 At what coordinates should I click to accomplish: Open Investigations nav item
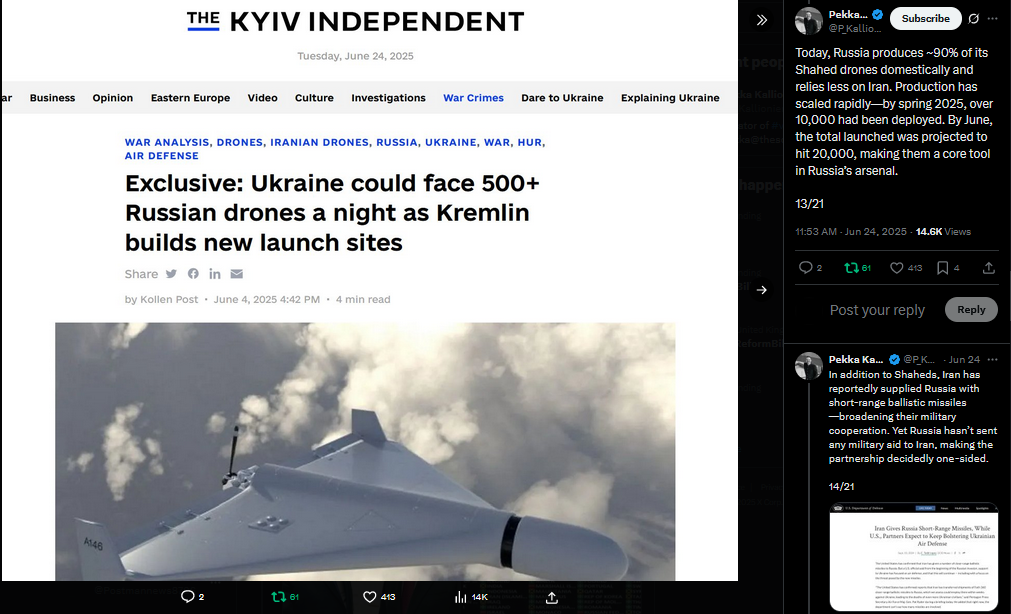pyautogui.click(x=388, y=98)
